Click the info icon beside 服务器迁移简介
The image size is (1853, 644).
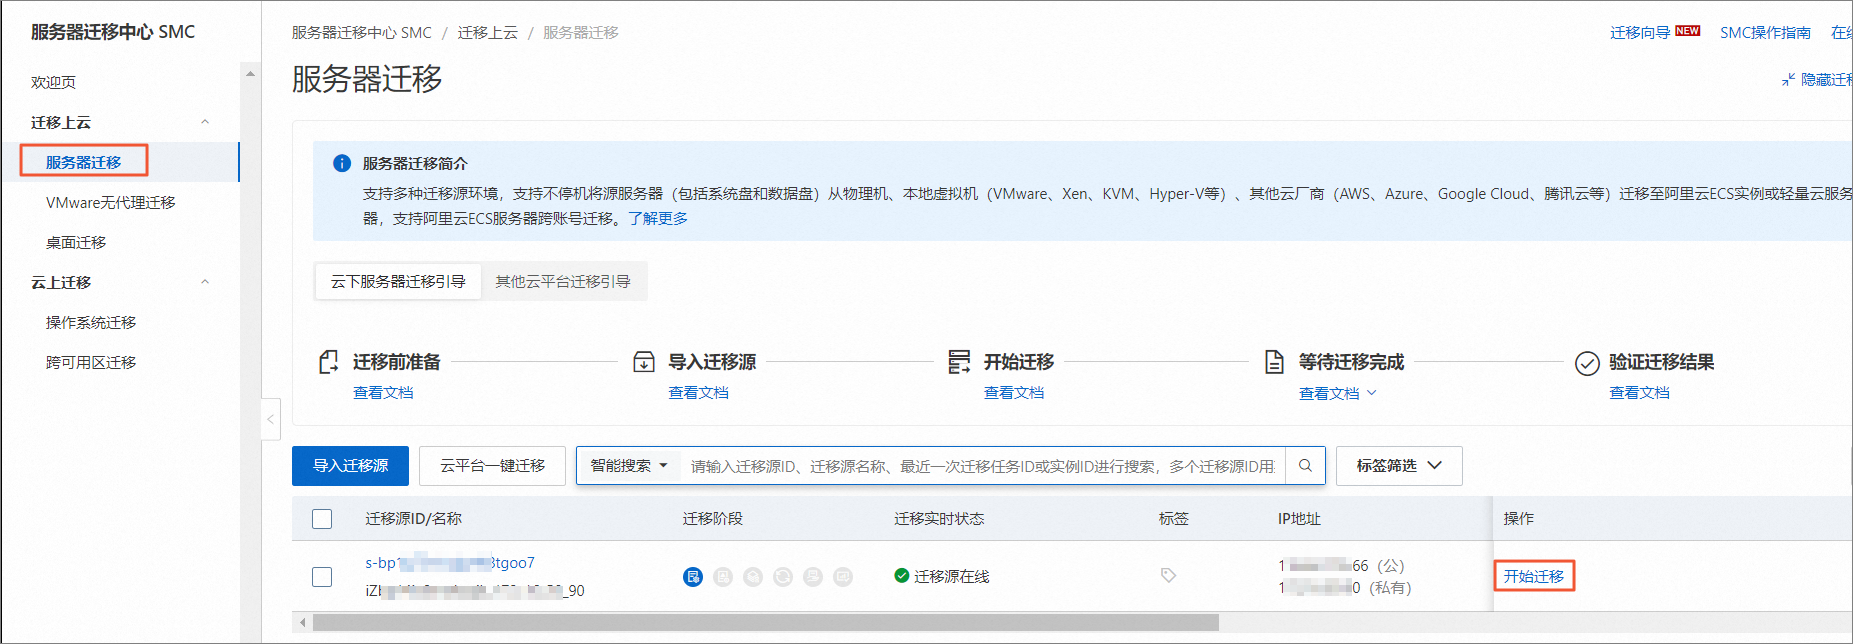pyautogui.click(x=342, y=163)
